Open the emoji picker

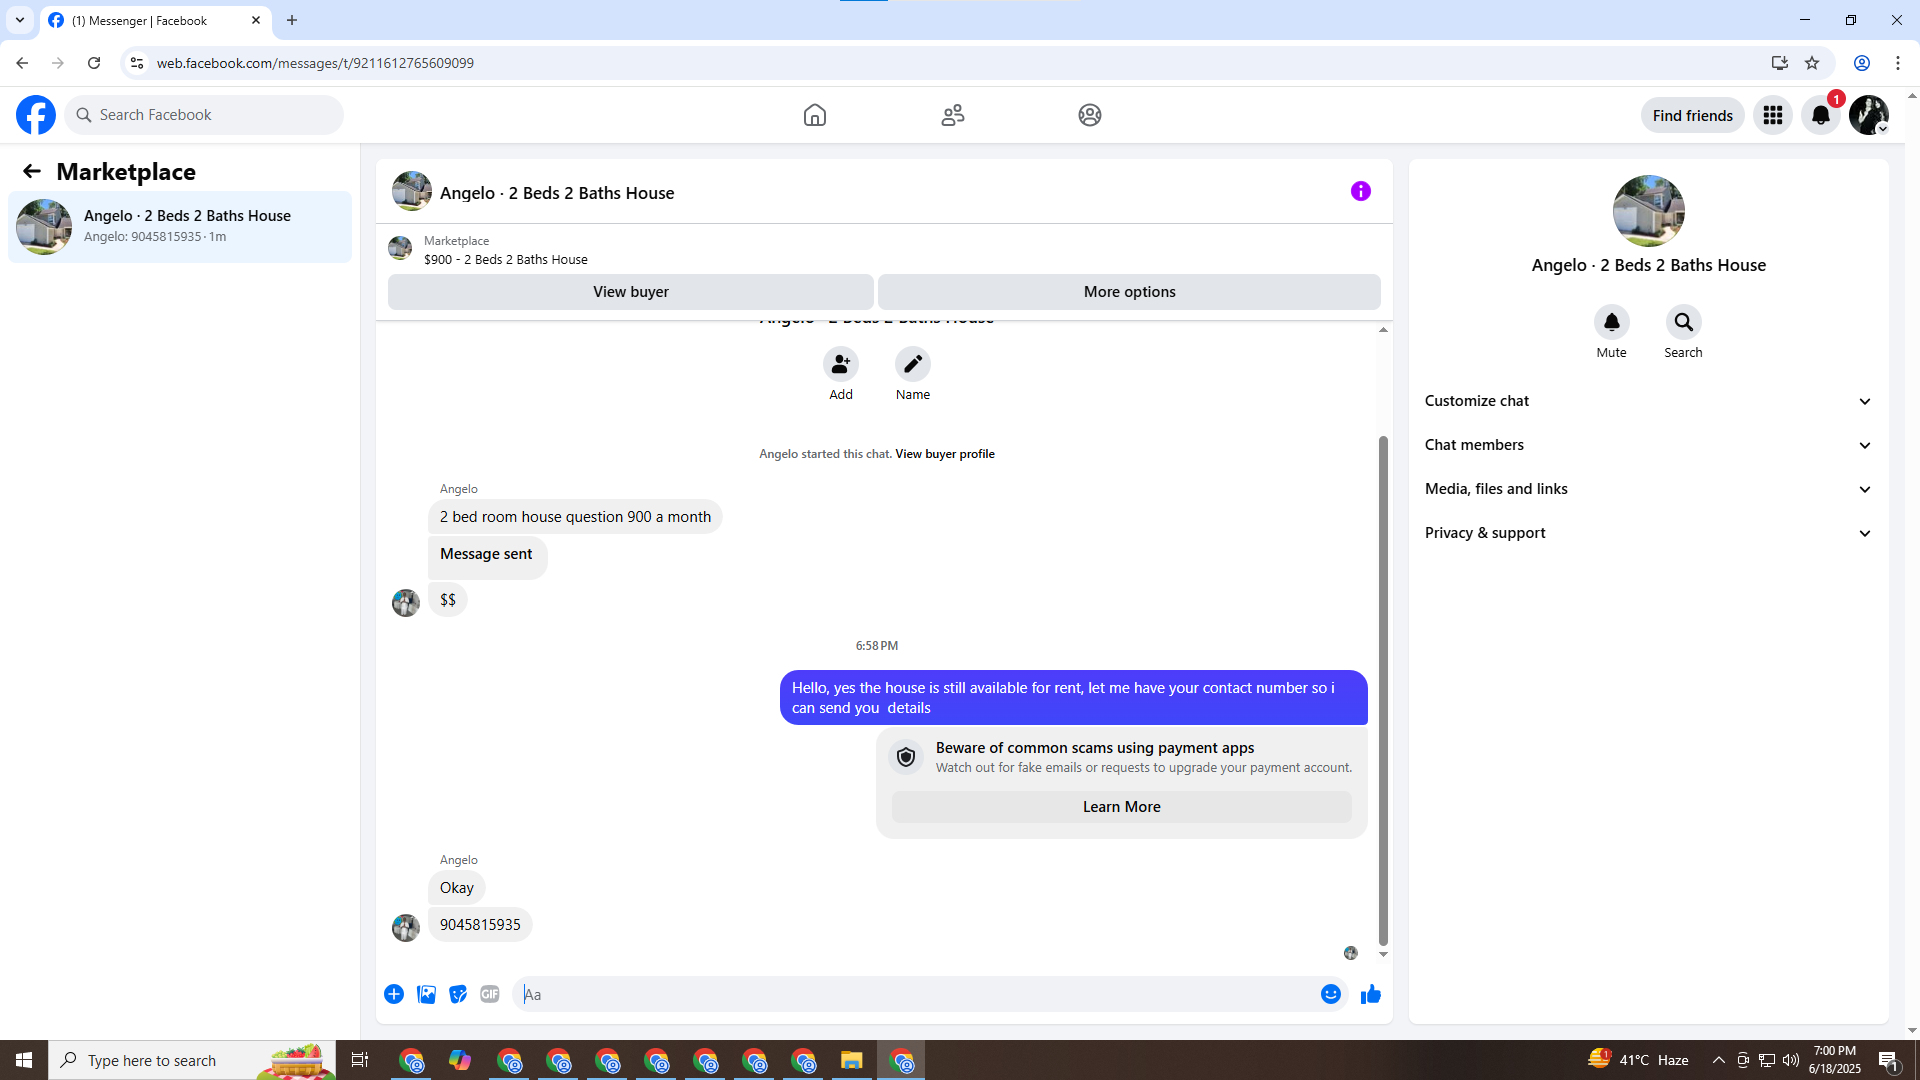click(1331, 994)
